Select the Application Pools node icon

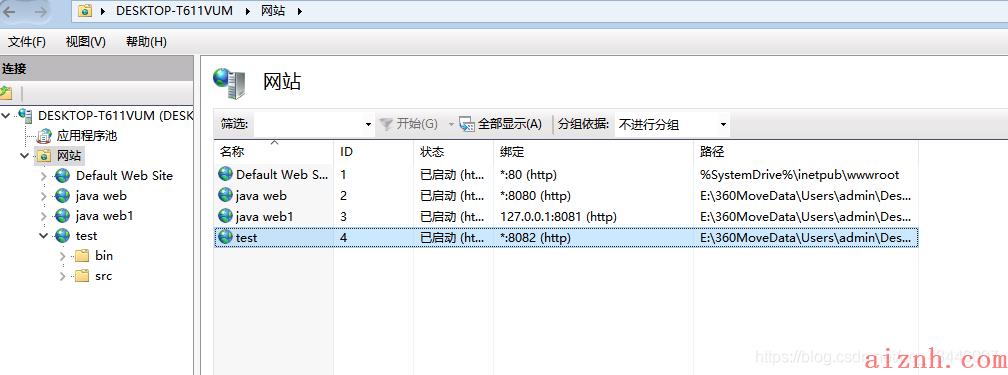tap(44, 136)
